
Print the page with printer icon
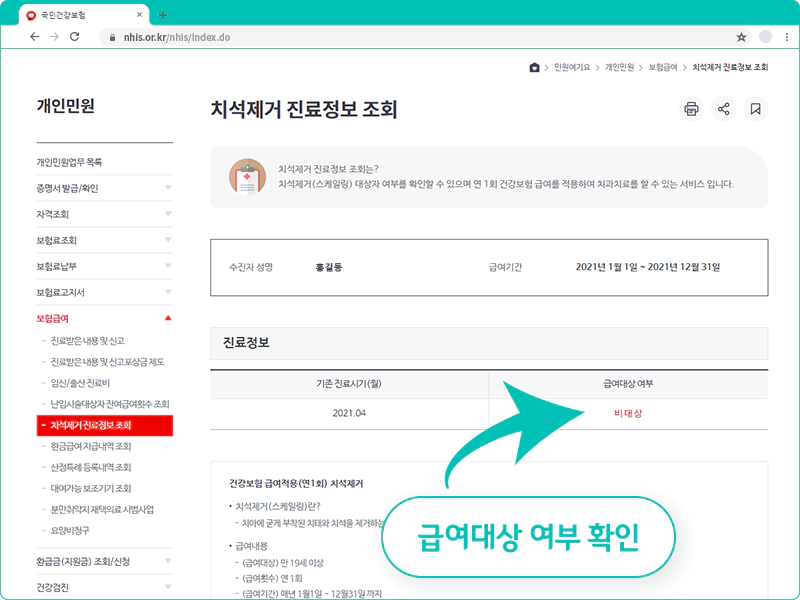click(691, 109)
